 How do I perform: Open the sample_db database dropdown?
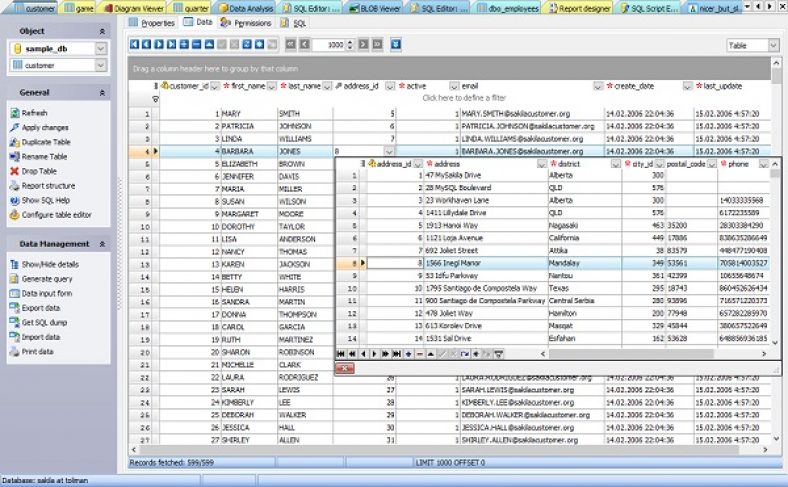point(101,48)
